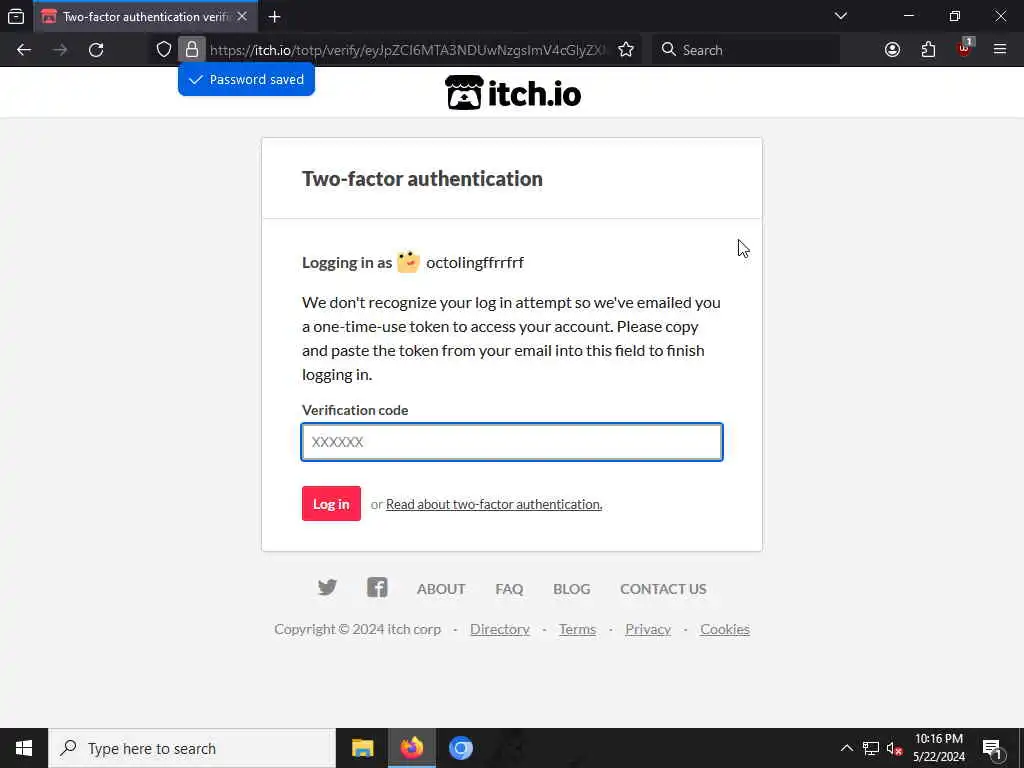This screenshot has height=768, width=1024.
Task: Restore down the Firefox window
Action: (x=955, y=16)
